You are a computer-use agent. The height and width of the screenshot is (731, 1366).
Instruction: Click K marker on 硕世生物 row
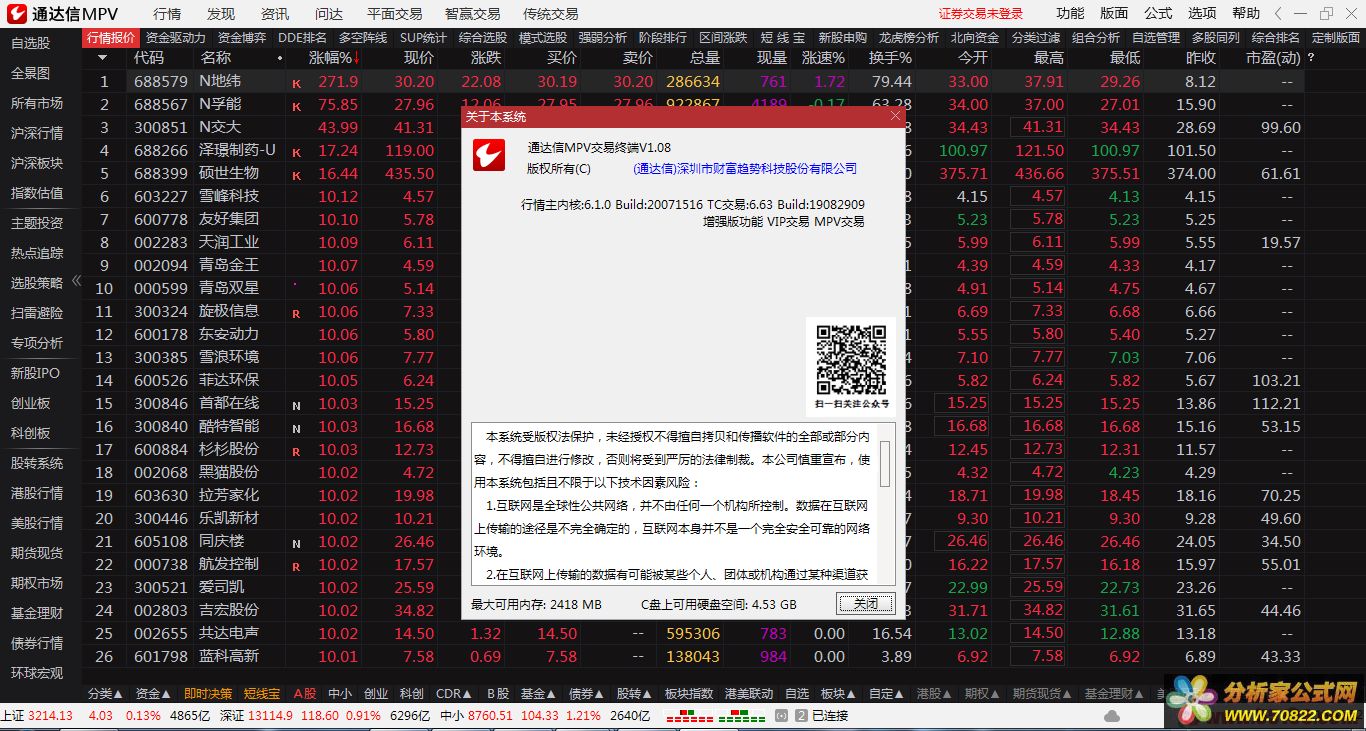(296, 175)
